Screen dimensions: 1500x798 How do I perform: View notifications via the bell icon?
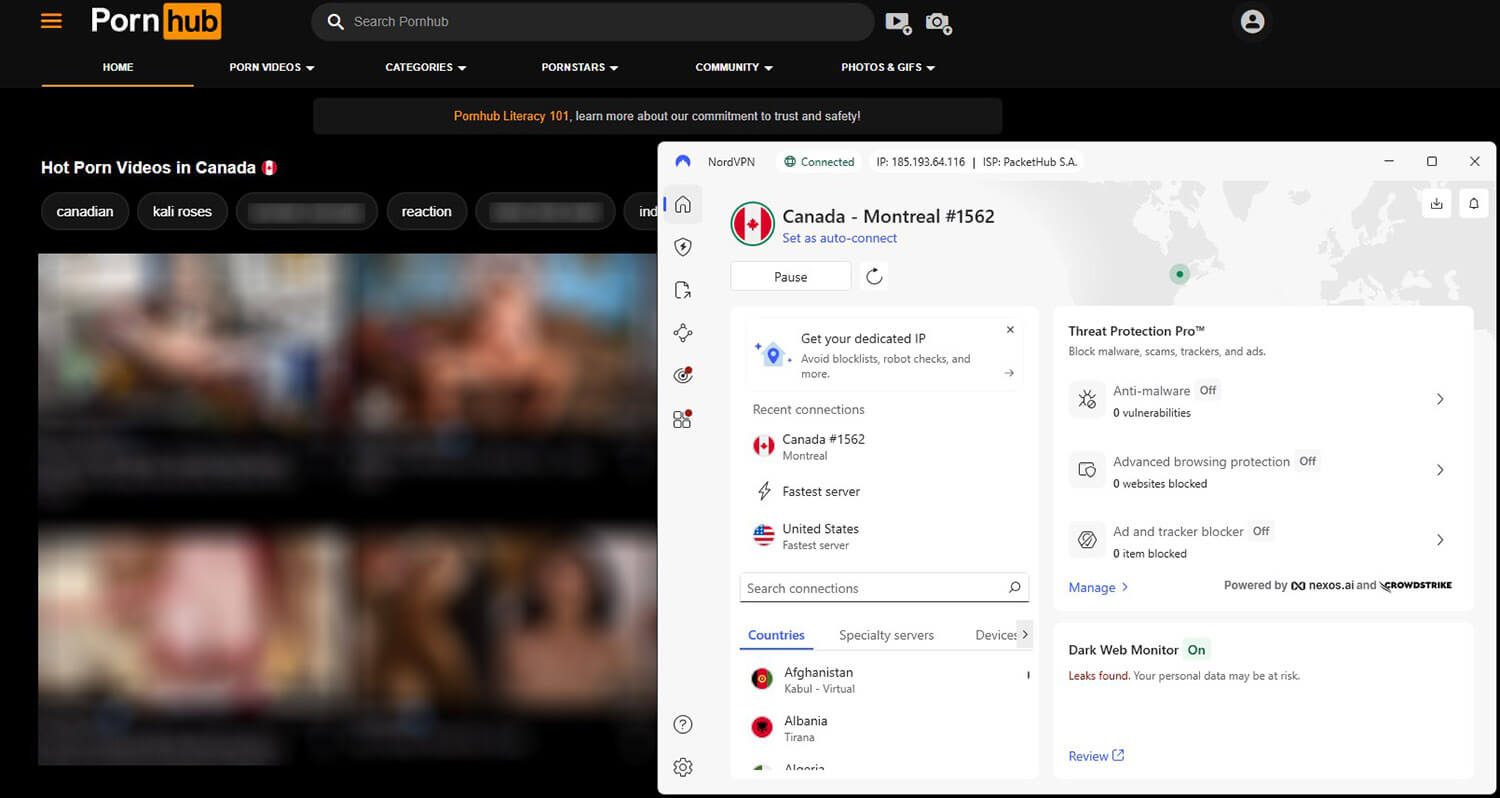(1473, 203)
